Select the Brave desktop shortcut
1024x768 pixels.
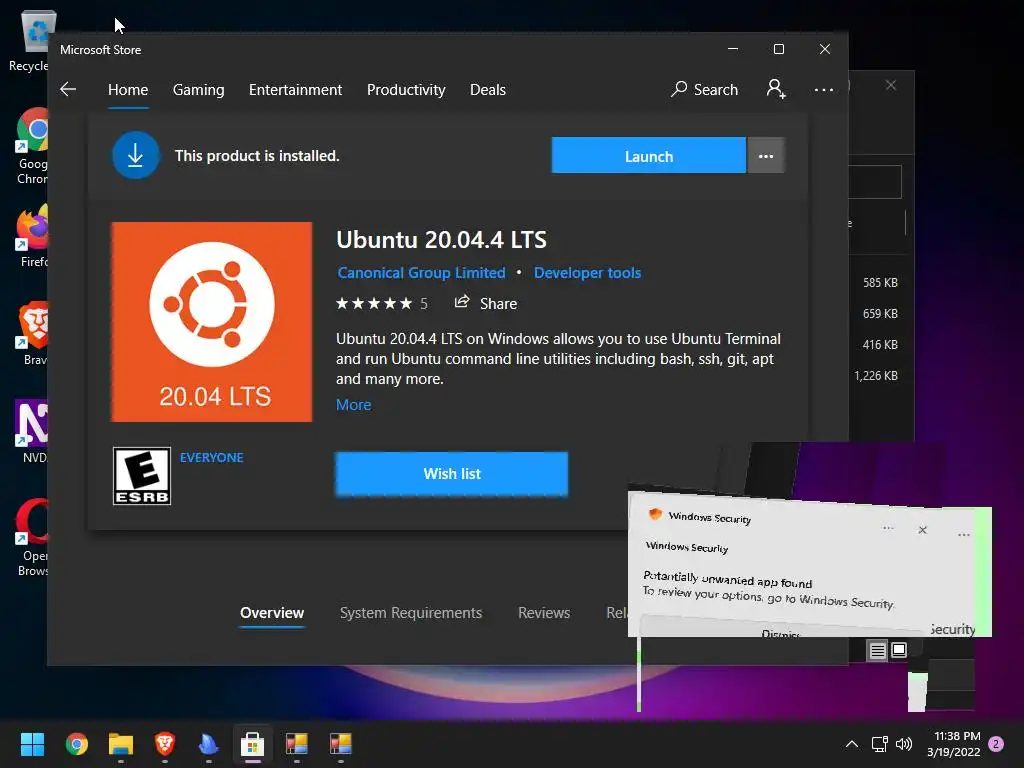(33, 334)
